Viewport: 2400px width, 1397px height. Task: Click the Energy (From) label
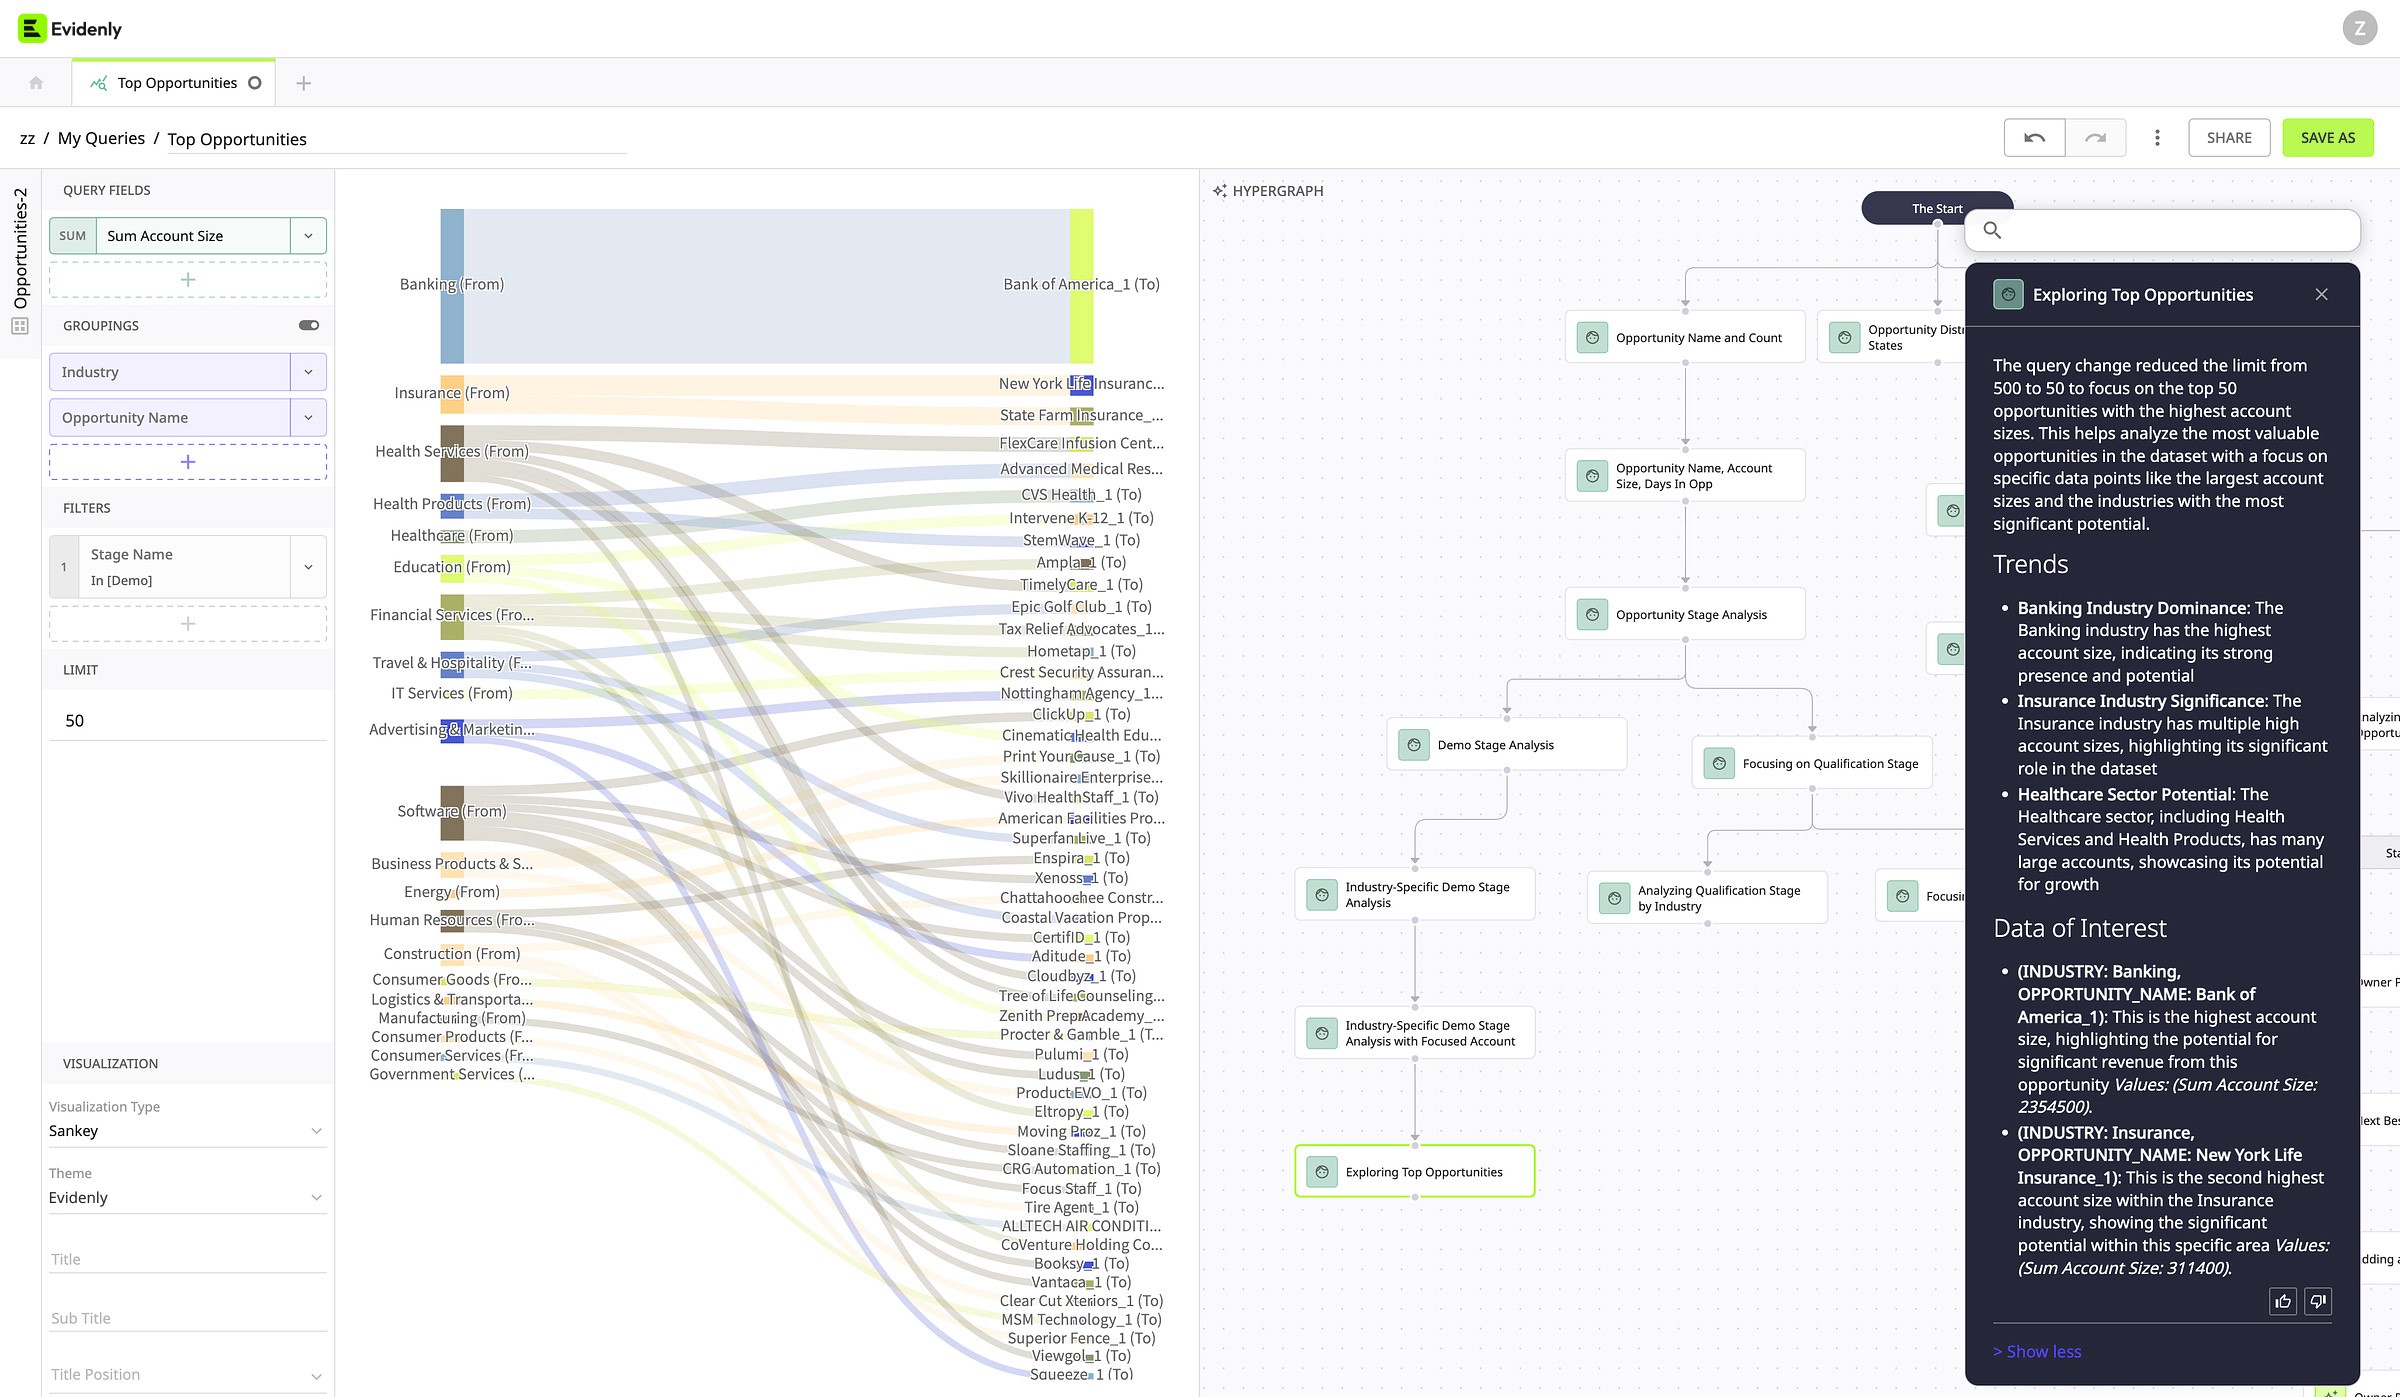[452, 892]
